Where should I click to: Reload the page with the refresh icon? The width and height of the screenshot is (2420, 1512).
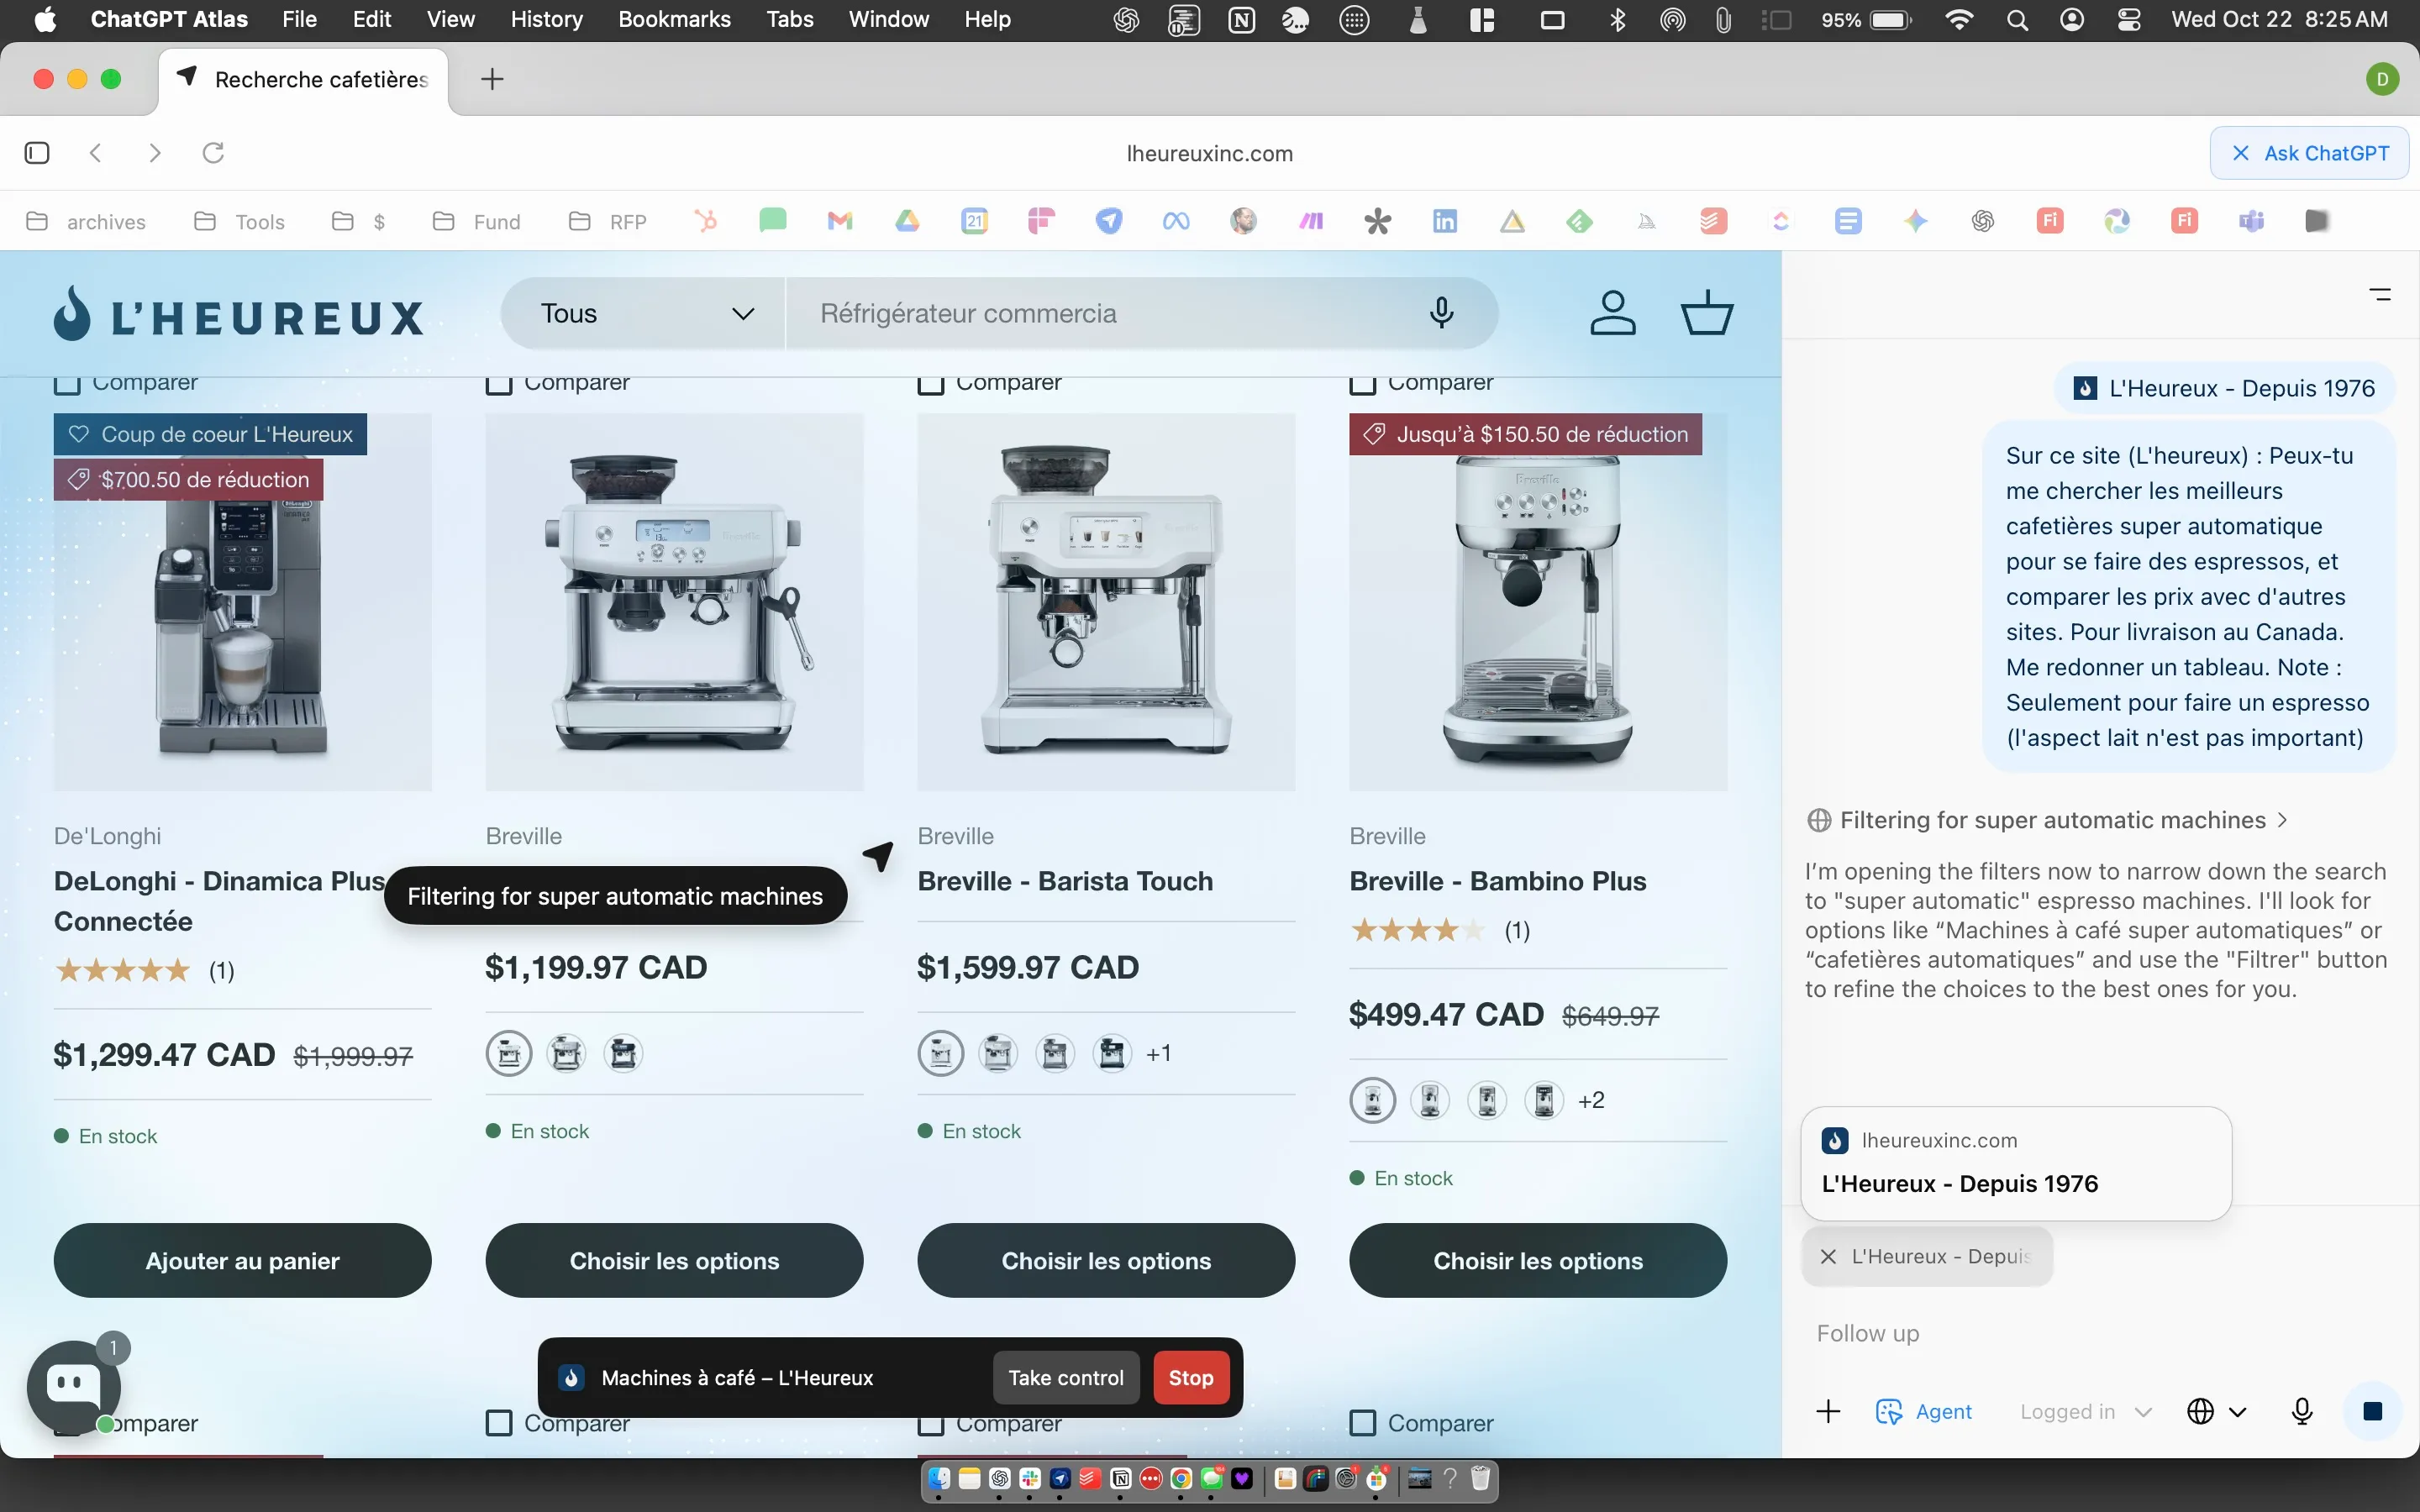pyautogui.click(x=213, y=153)
